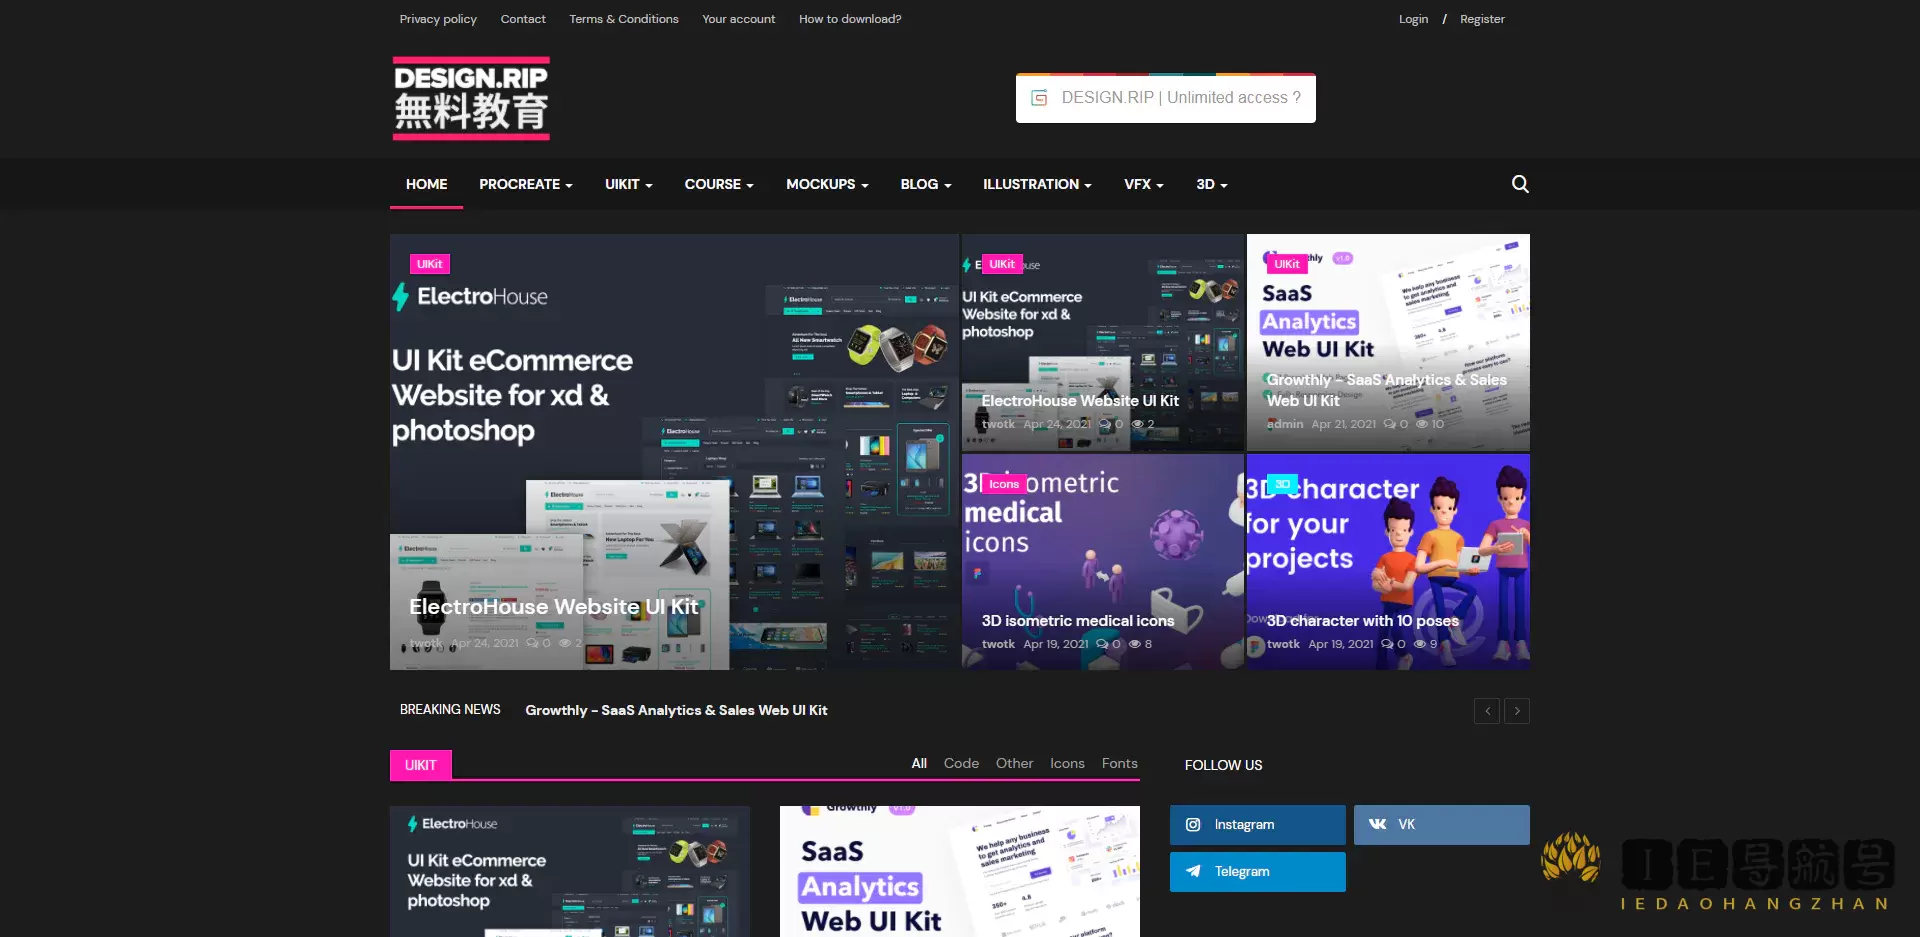The width and height of the screenshot is (1920, 937).
Task: Open the breaking news Growthly headline
Action: pyautogui.click(x=676, y=711)
